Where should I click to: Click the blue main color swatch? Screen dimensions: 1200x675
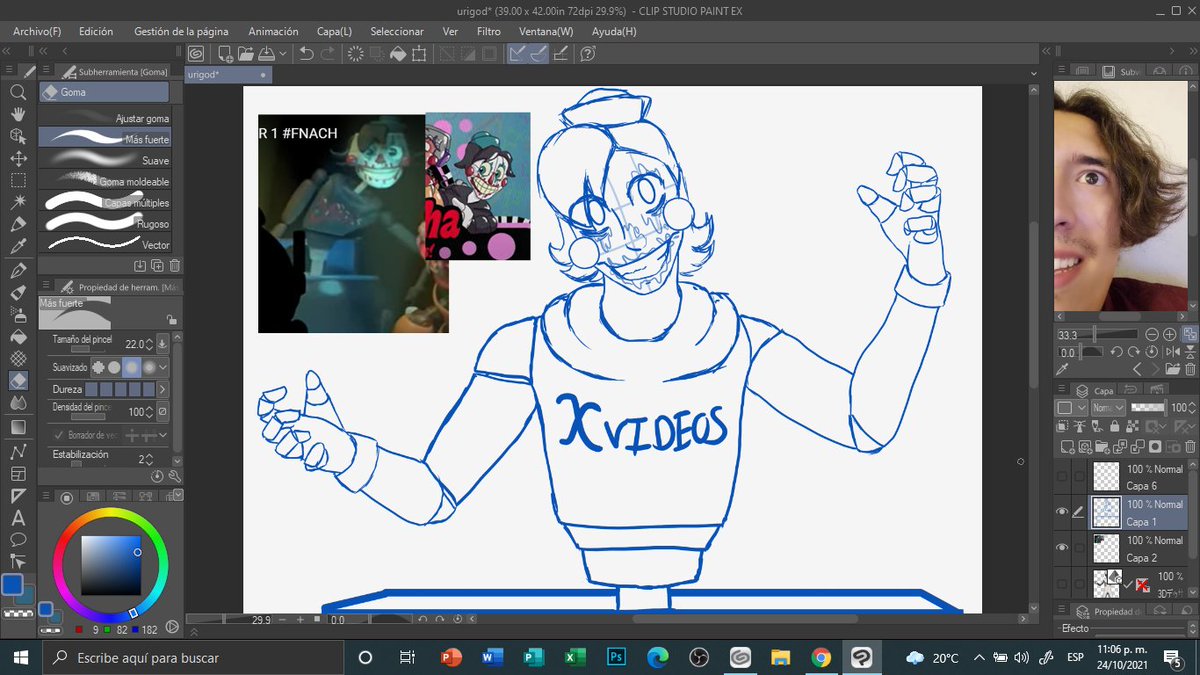tap(13, 585)
